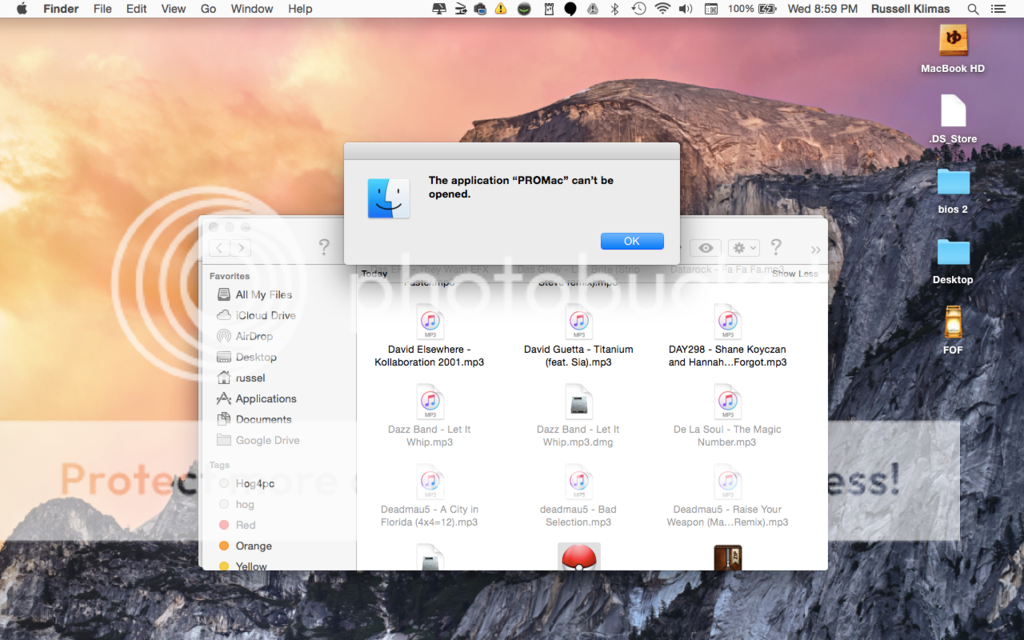Toggle Quick Look eye button in Finder toolbar
The image size is (1024, 640).
coord(706,248)
